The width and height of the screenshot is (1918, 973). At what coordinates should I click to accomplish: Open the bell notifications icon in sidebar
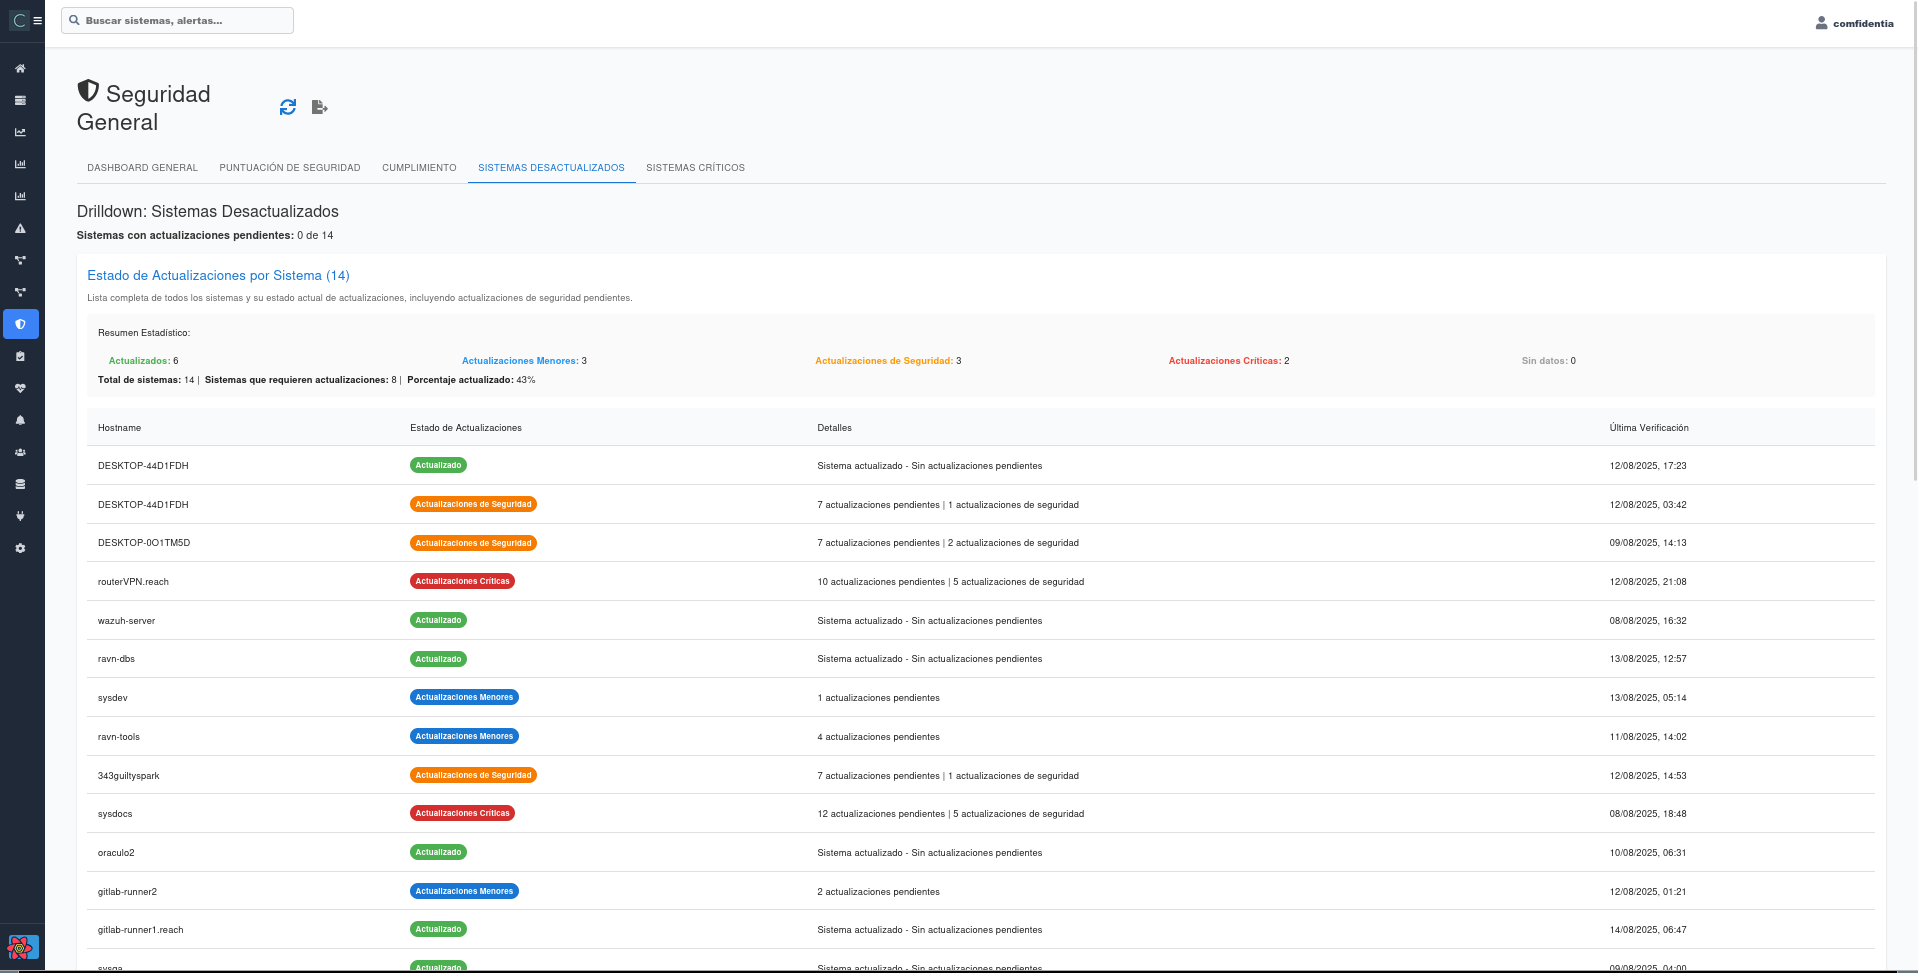tap(20, 421)
